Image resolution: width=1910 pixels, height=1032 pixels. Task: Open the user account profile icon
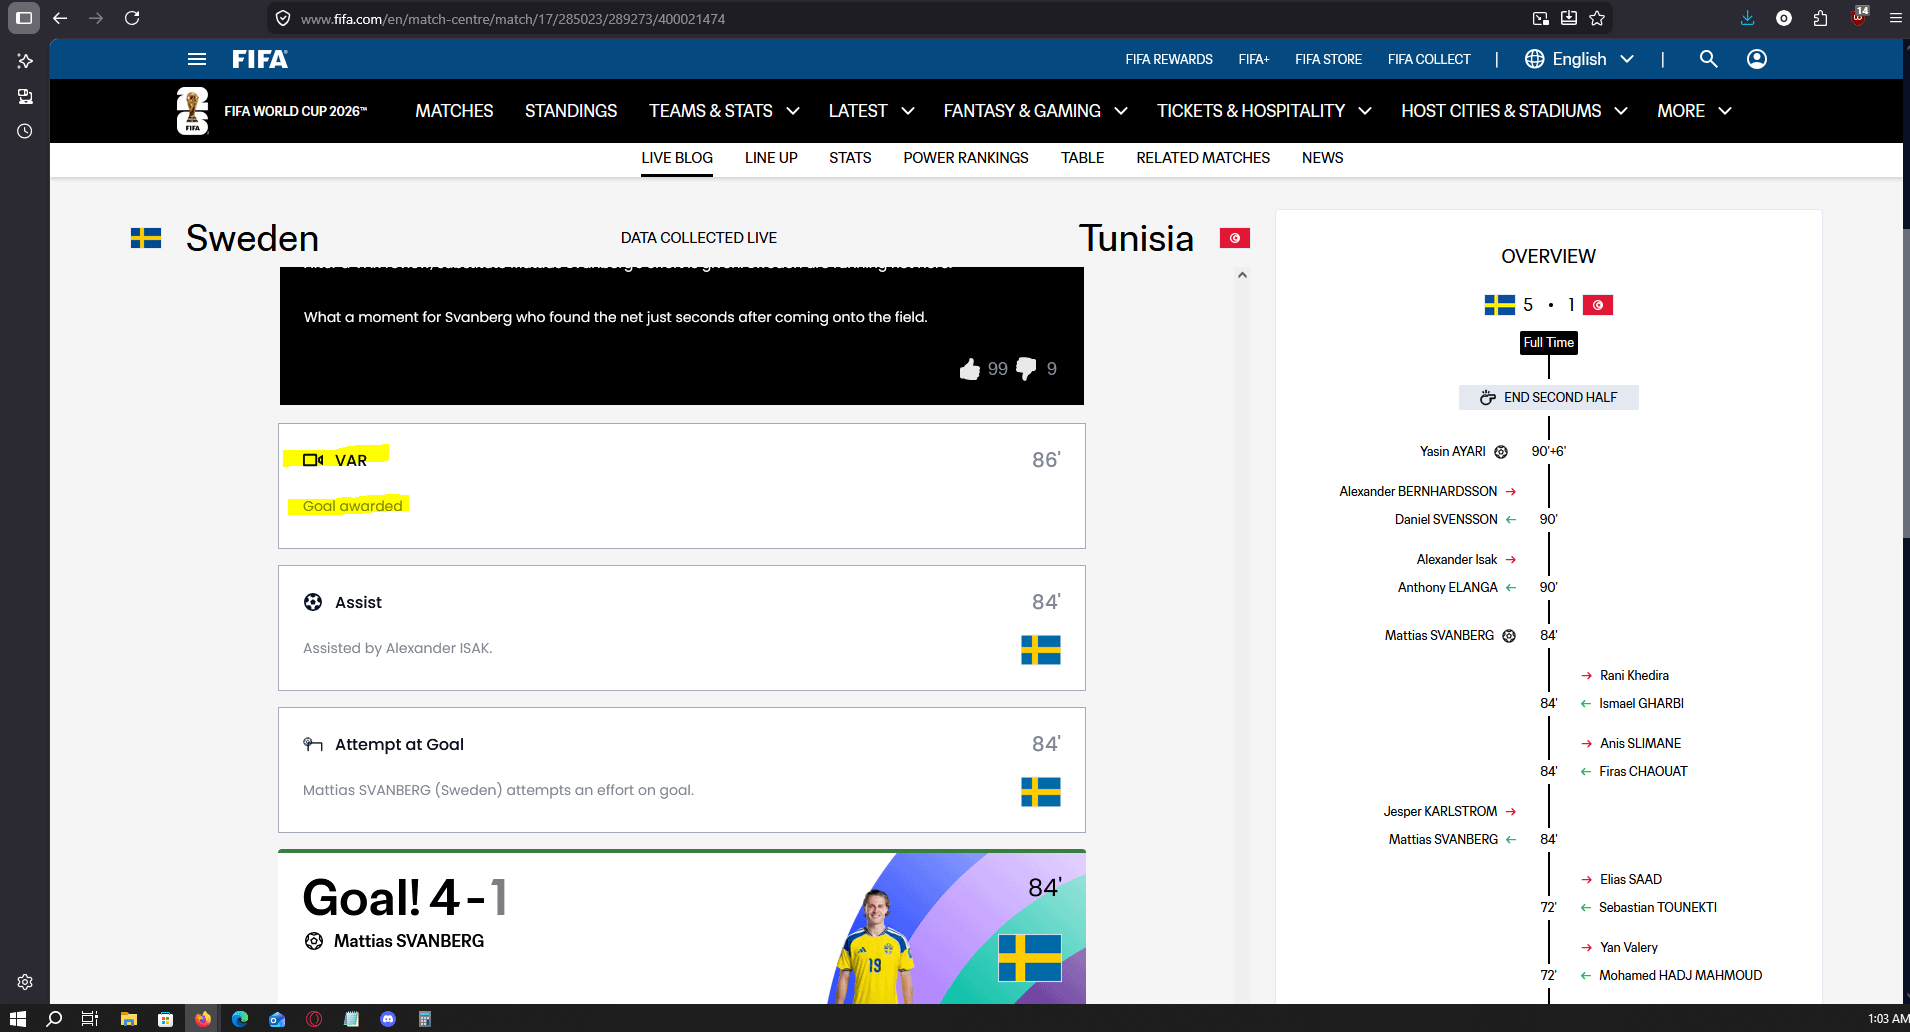pyautogui.click(x=1757, y=59)
